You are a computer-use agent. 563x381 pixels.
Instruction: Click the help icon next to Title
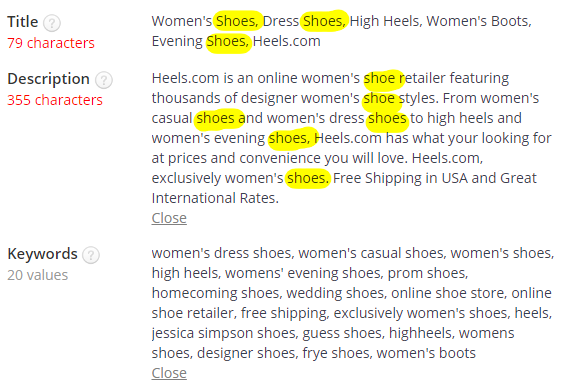pyautogui.click(x=52, y=23)
